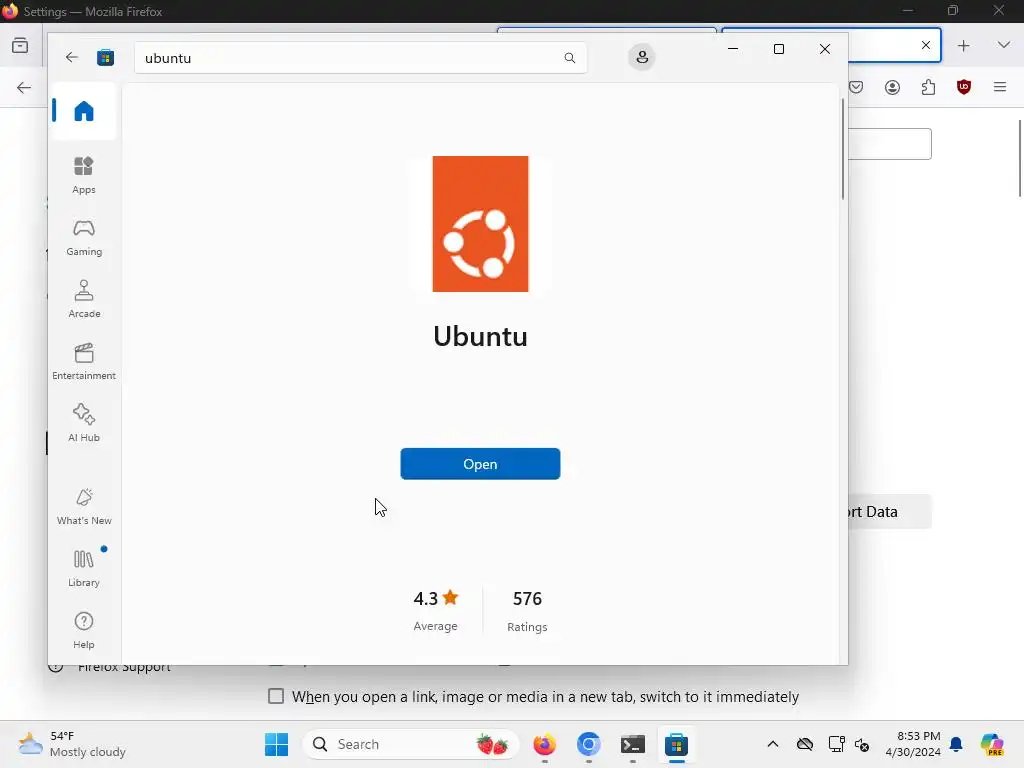The width and height of the screenshot is (1024, 768).
Task: Click Firefox back navigation arrow
Action: [x=24, y=87]
